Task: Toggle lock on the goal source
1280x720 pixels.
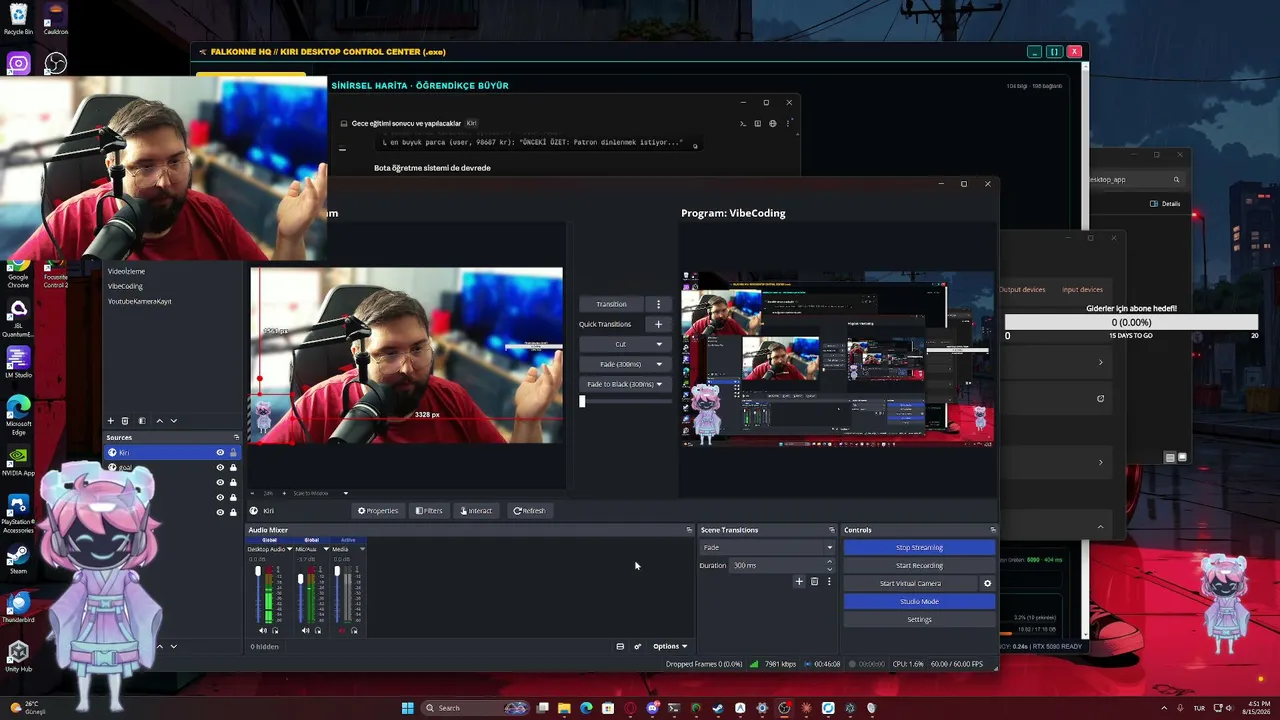Action: pyautogui.click(x=233, y=467)
